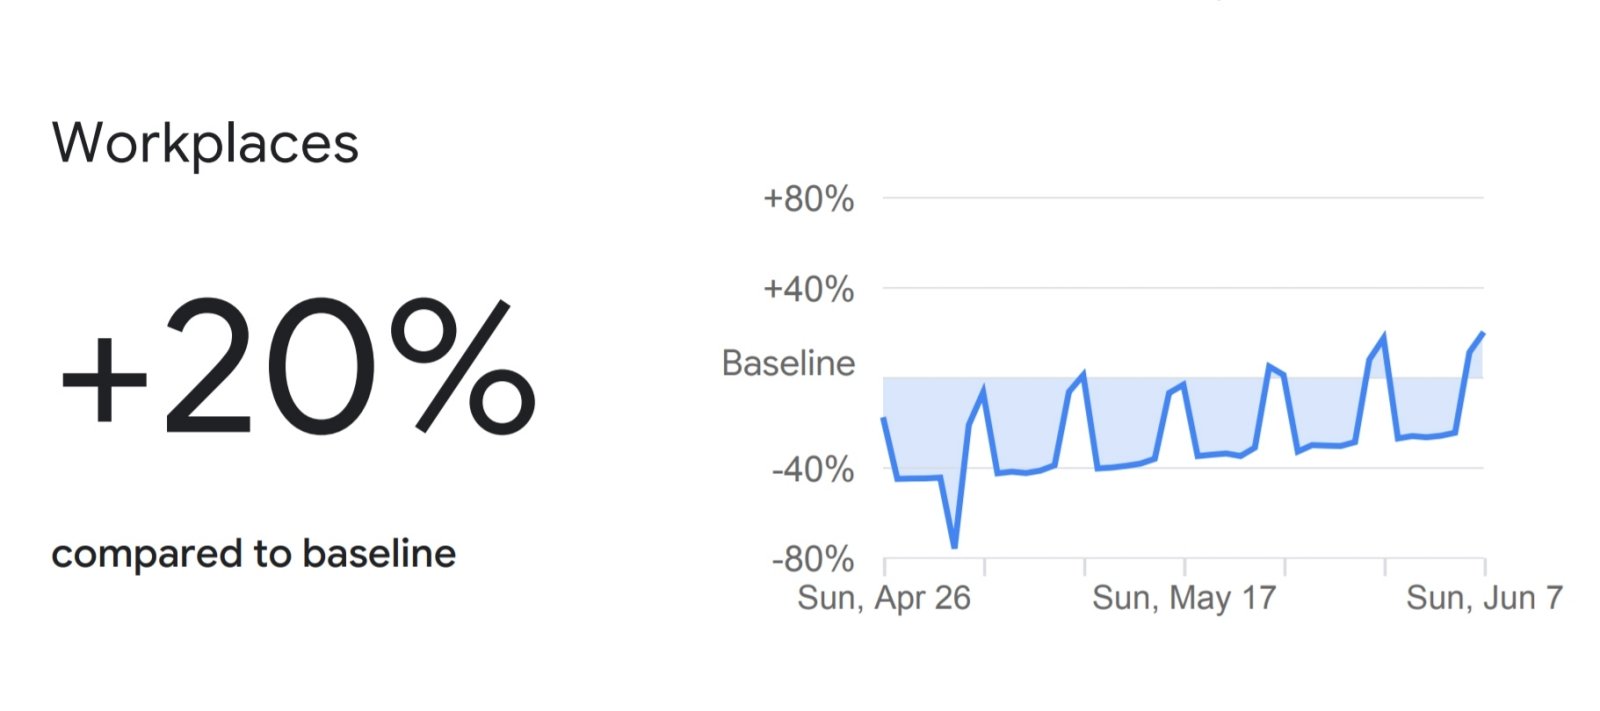Click the lowest dip point near -80%
The image size is (1600, 711).
(955, 546)
